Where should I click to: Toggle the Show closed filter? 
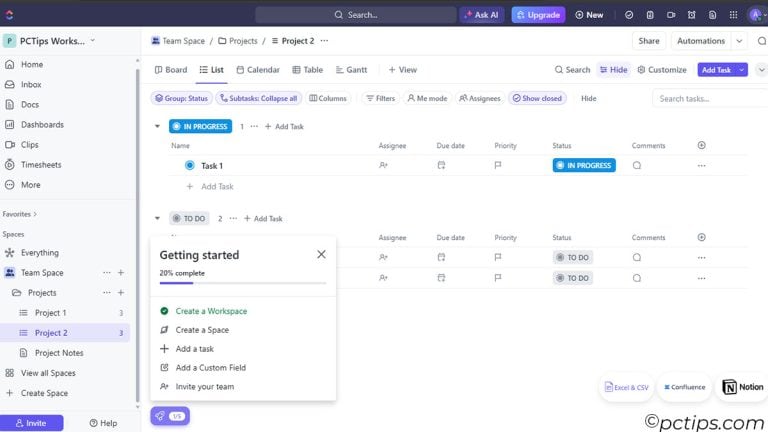click(536, 98)
